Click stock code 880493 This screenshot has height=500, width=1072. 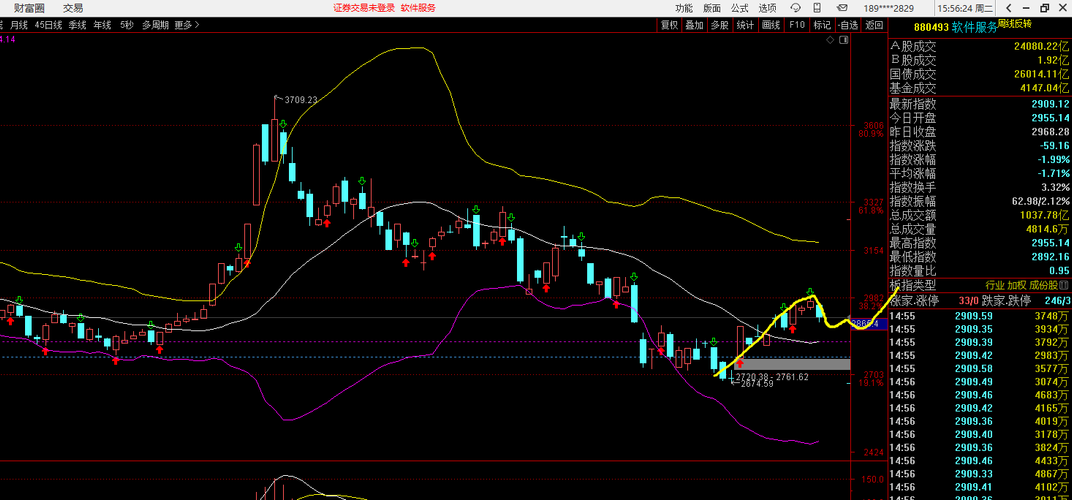930,27
